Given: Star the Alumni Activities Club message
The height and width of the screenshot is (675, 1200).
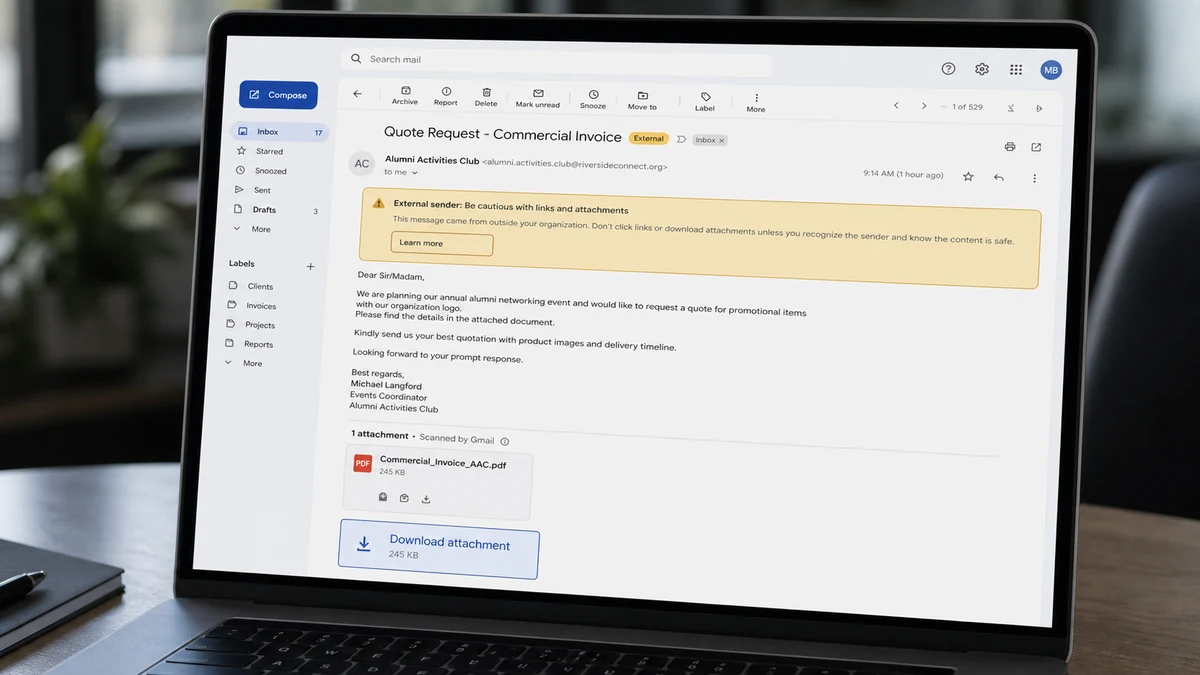Looking at the screenshot, I should click(x=968, y=176).
